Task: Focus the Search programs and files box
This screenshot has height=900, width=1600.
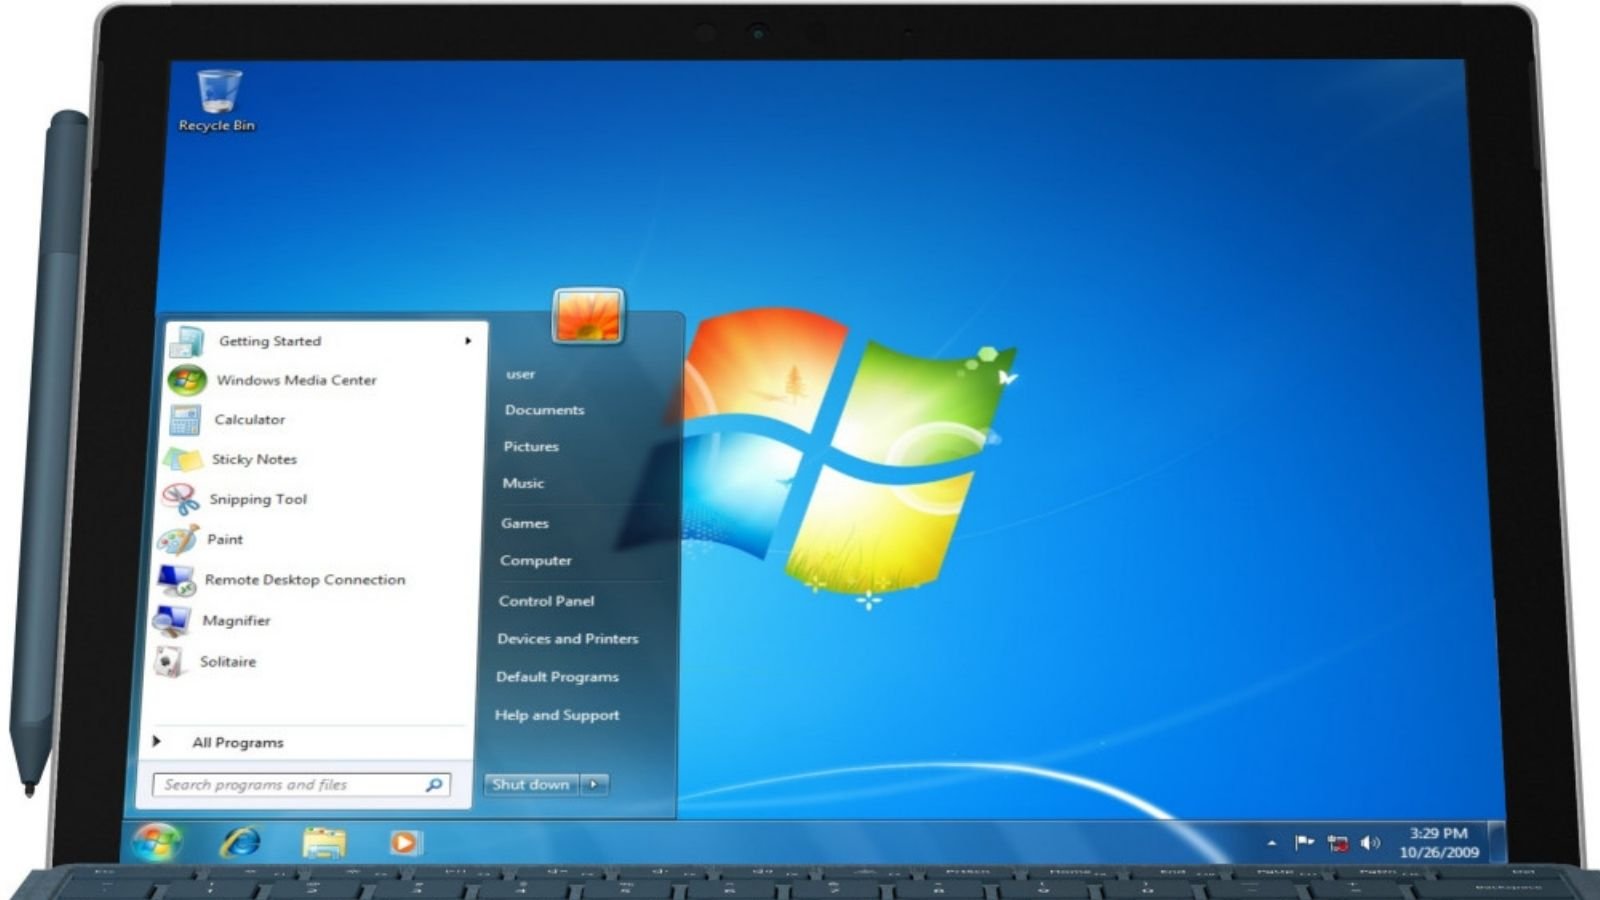Action: tap(301, 785)
